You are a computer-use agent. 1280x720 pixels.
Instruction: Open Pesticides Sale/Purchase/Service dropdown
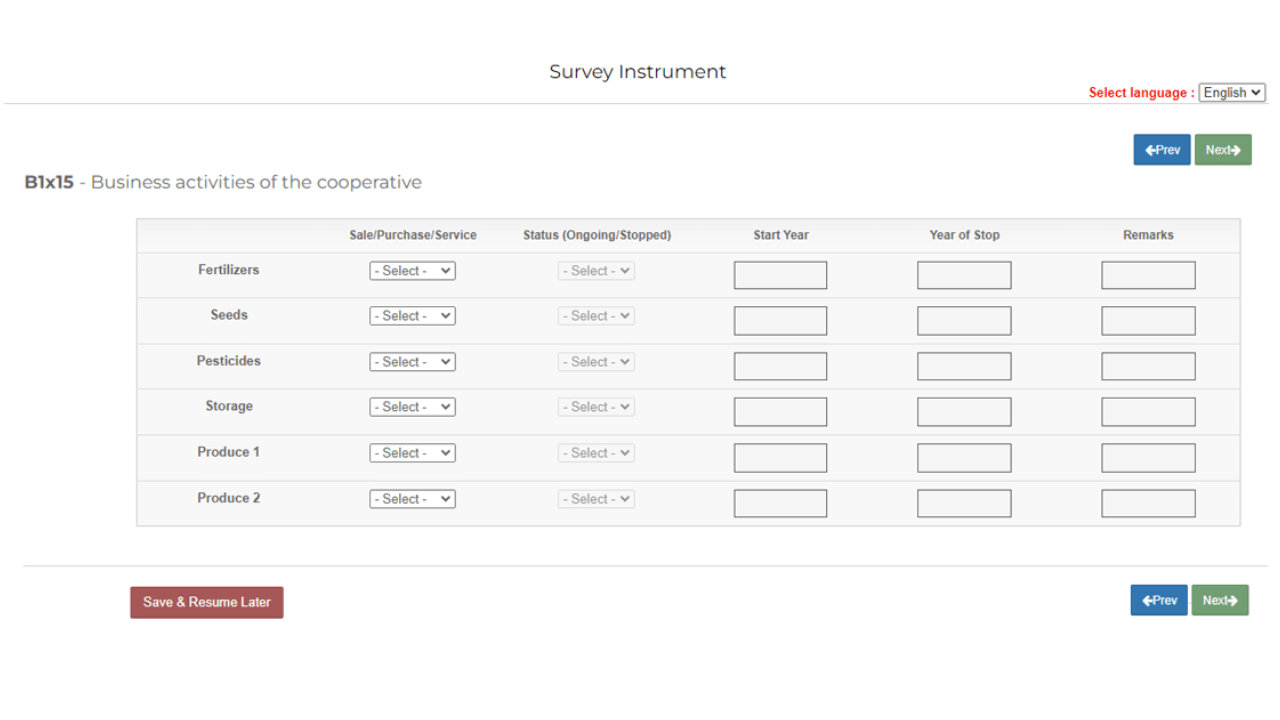click(x=412, y=362)
